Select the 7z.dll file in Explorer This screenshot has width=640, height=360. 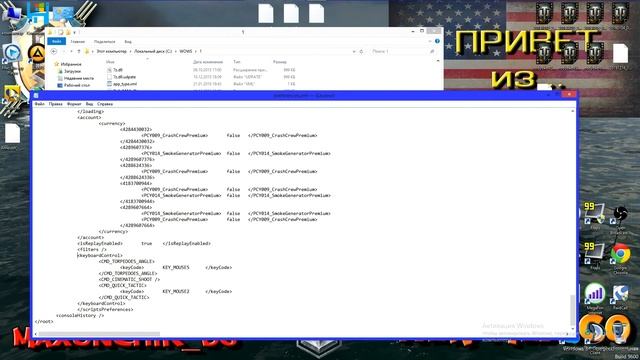click(118, 70)
